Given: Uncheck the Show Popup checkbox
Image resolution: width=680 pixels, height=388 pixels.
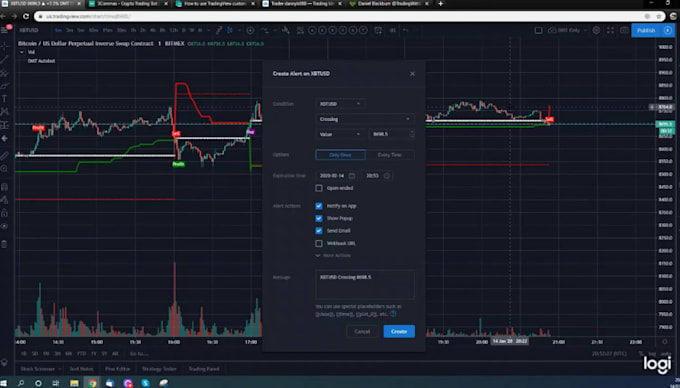Looking at the screenshot, I should coord(319,218).
